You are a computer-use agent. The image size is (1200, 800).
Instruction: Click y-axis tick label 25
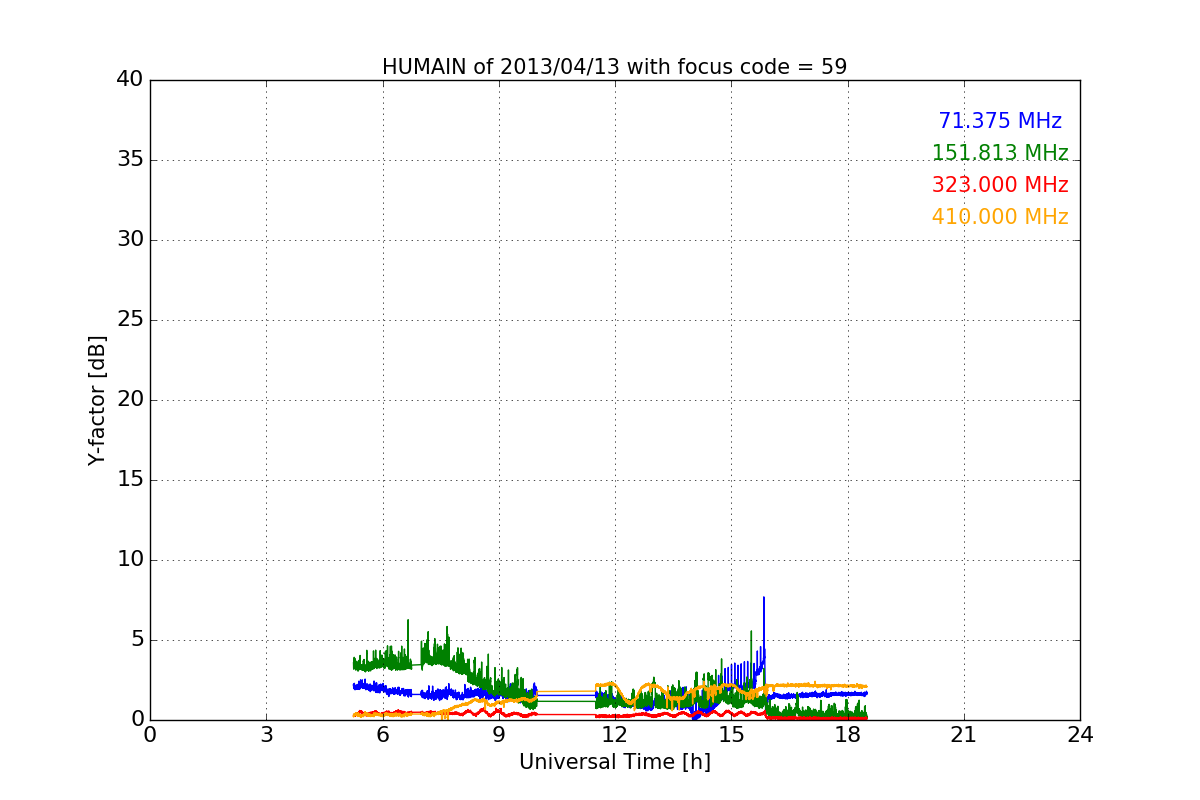coord(130,320)
